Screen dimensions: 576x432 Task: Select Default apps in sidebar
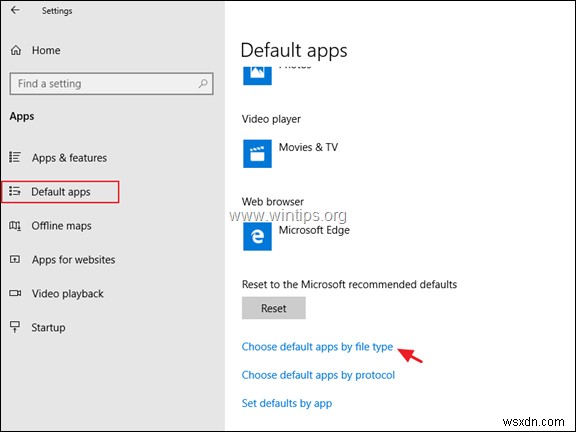(61, 192)
